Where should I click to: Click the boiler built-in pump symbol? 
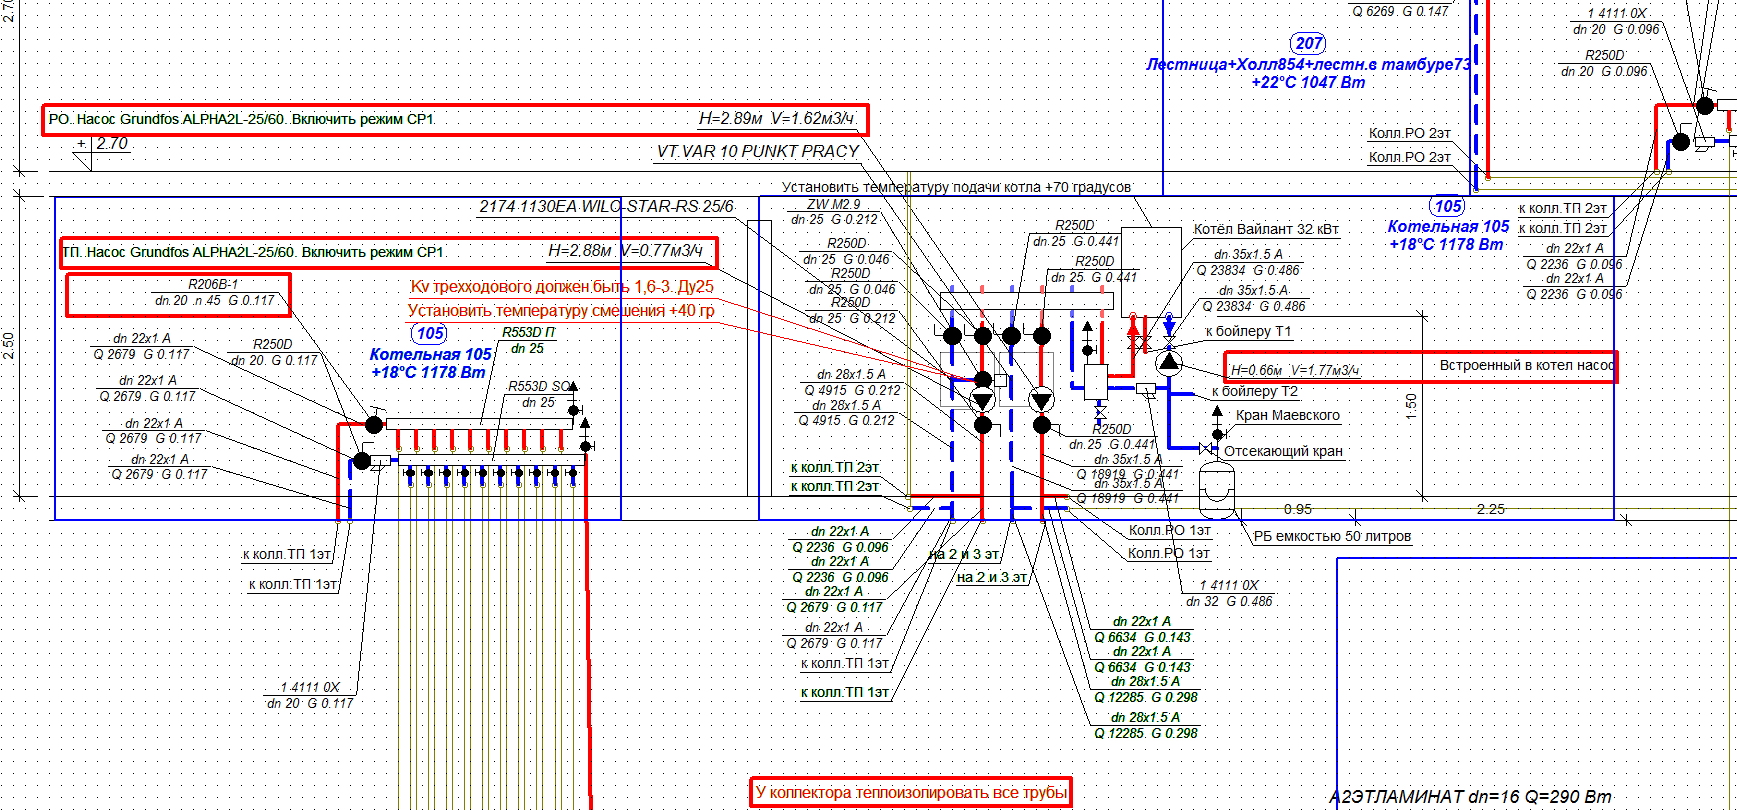[1168, 362]
